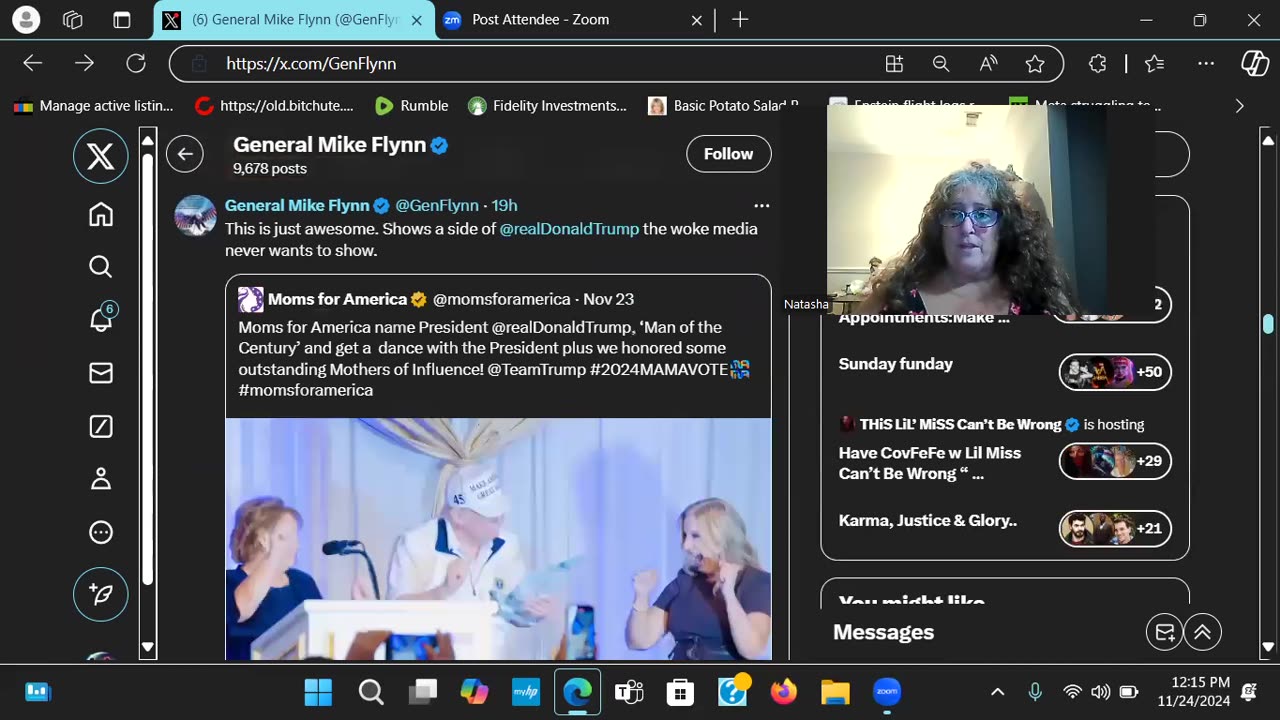Open a new browser tab
This screenshot has width=1280, height=720.
click(740, 20)
